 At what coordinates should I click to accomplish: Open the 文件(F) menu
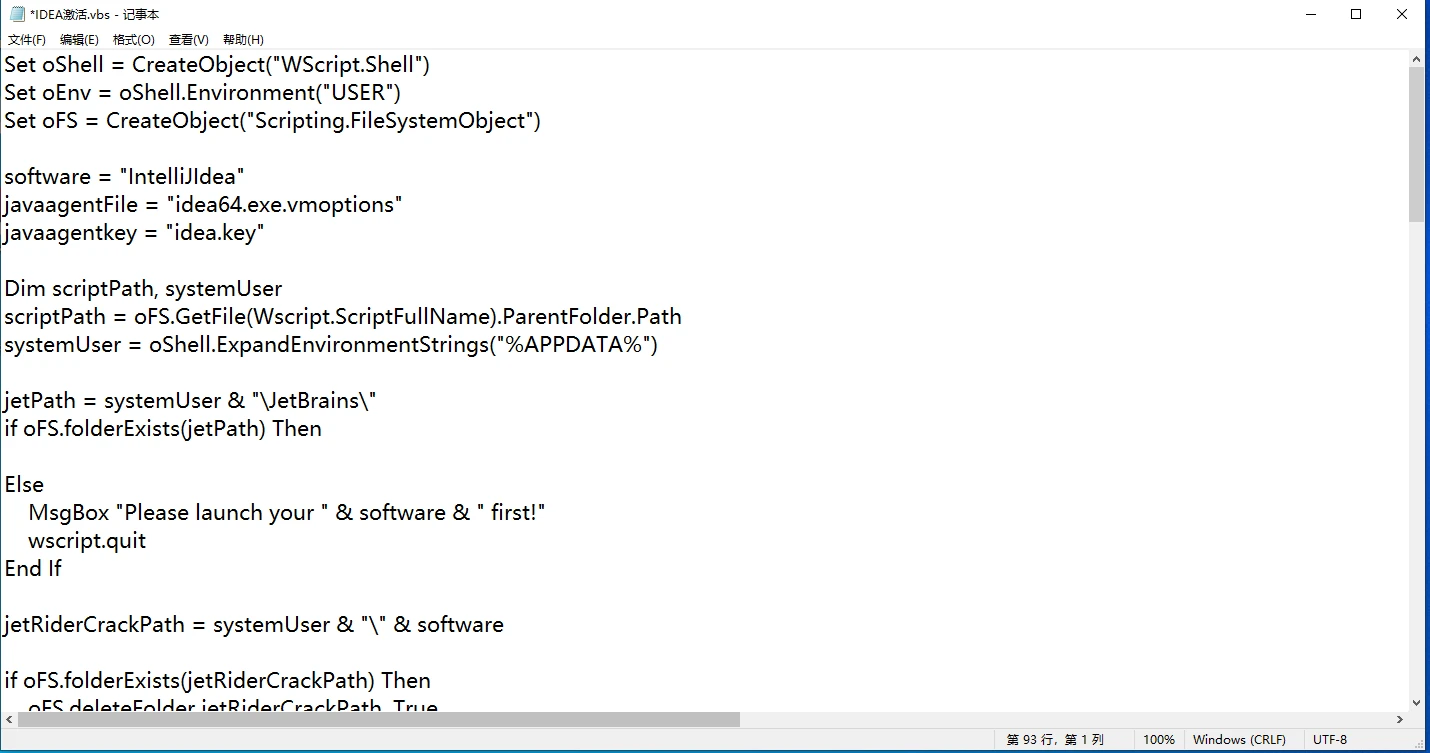pos(27,40)
